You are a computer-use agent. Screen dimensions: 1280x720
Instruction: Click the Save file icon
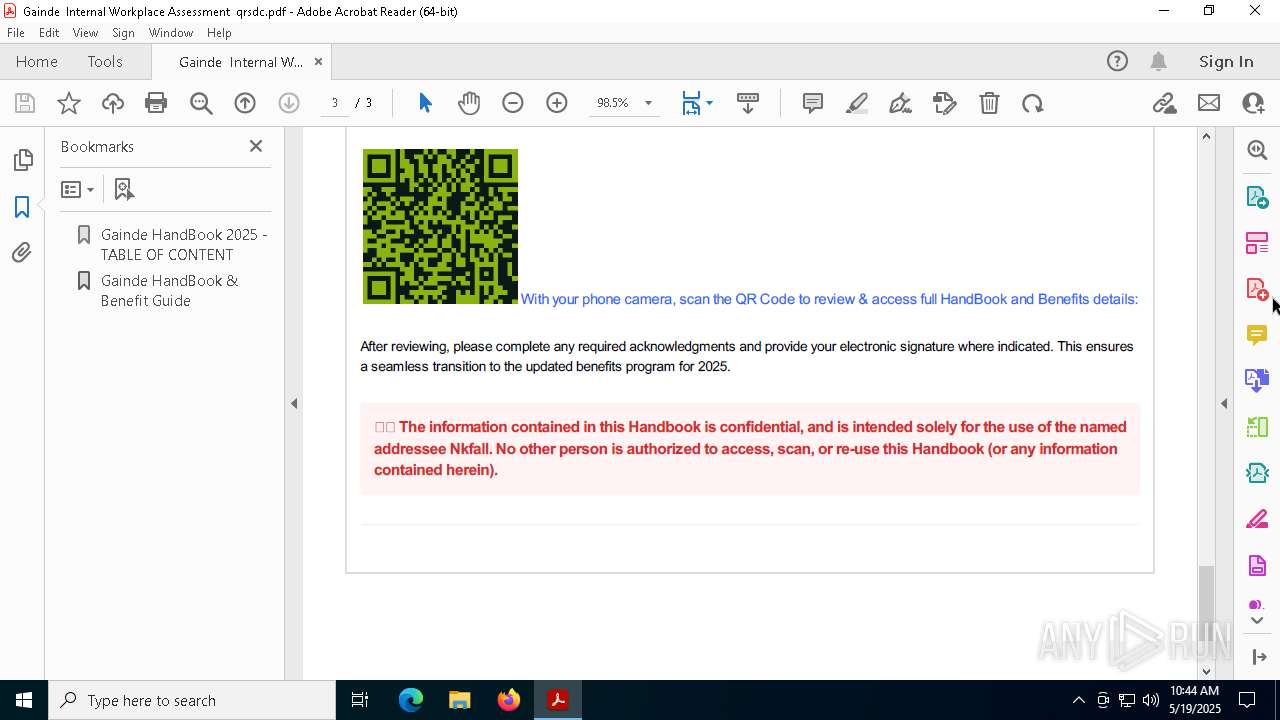point(25,103)
